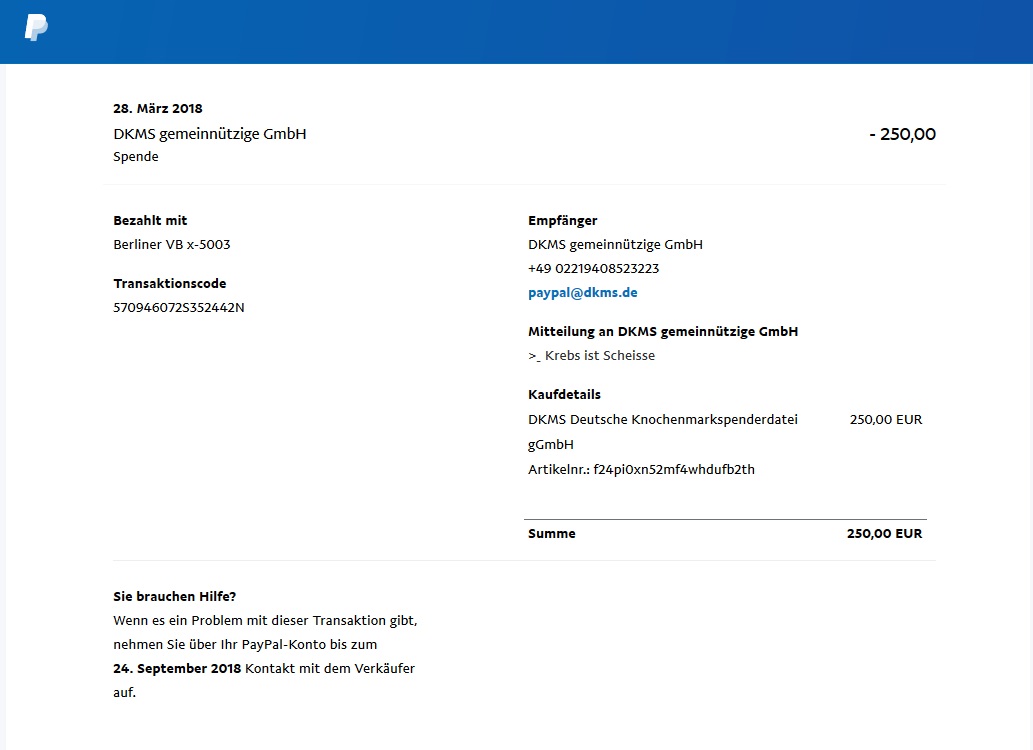The width and height of the screenshot is (1033, 750).
Task: Click the Bezahlt mit heading
Action: pyautogui.click(x=150, y=221)
